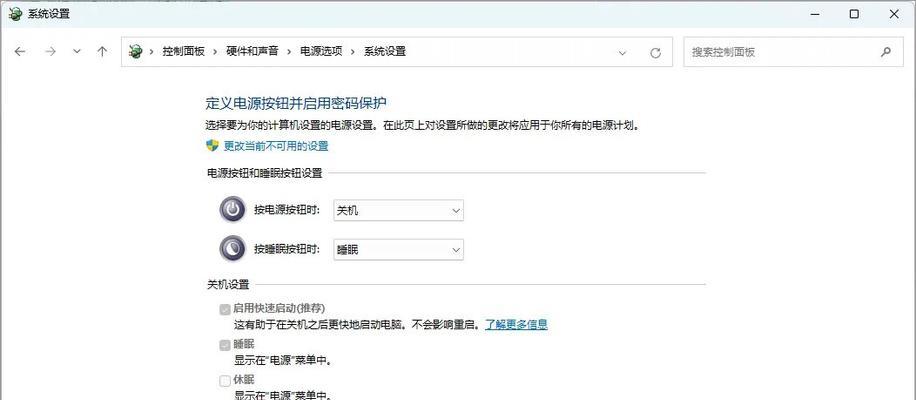Click the address bar control panel icon
Viewport: 916px width, 400px height.
(136, 51)
